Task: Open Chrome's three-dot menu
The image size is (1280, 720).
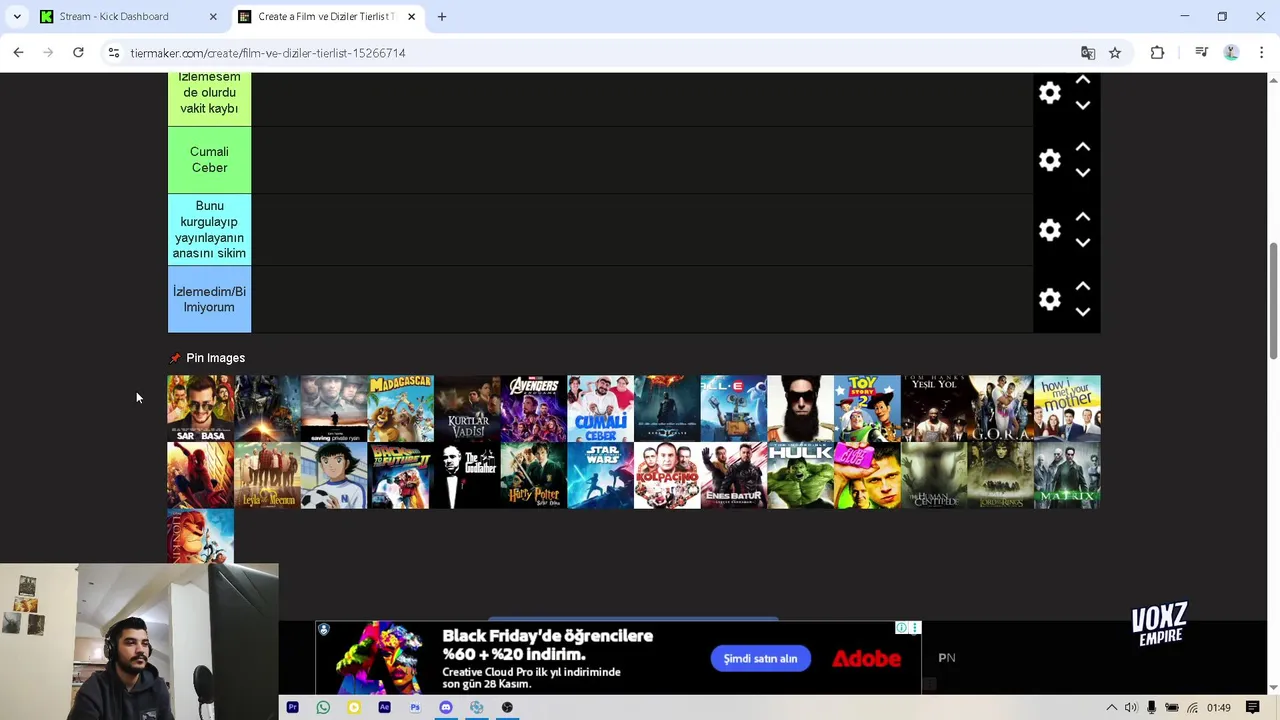Action: pos(1262,53)
